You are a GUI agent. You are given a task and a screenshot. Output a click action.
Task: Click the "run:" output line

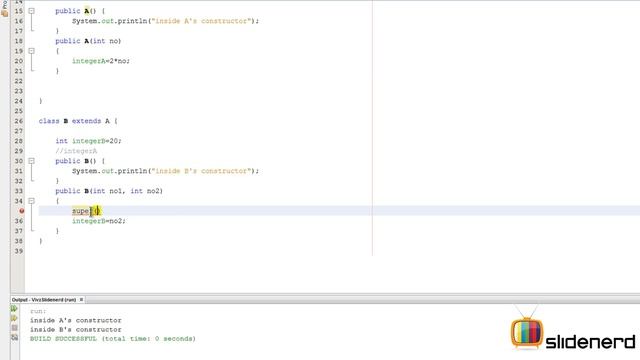[38, 311]
